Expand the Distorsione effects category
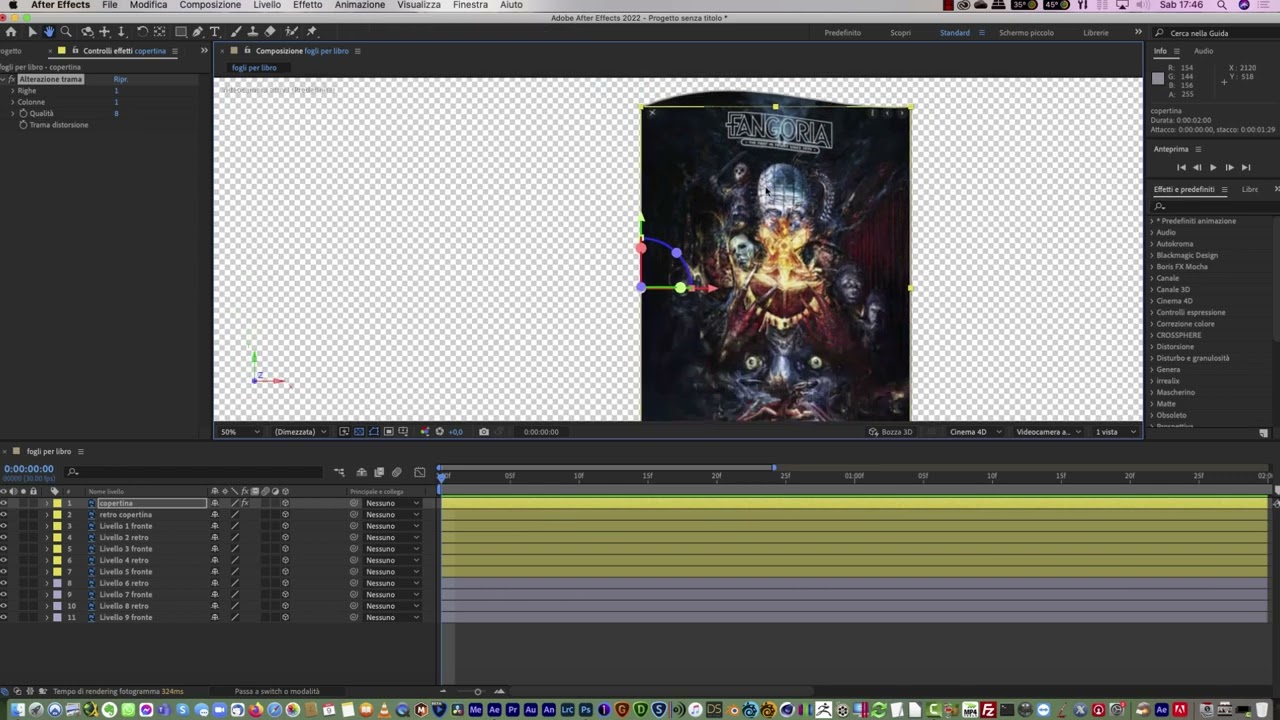The image size is (1280, 720). [1152, 347]
